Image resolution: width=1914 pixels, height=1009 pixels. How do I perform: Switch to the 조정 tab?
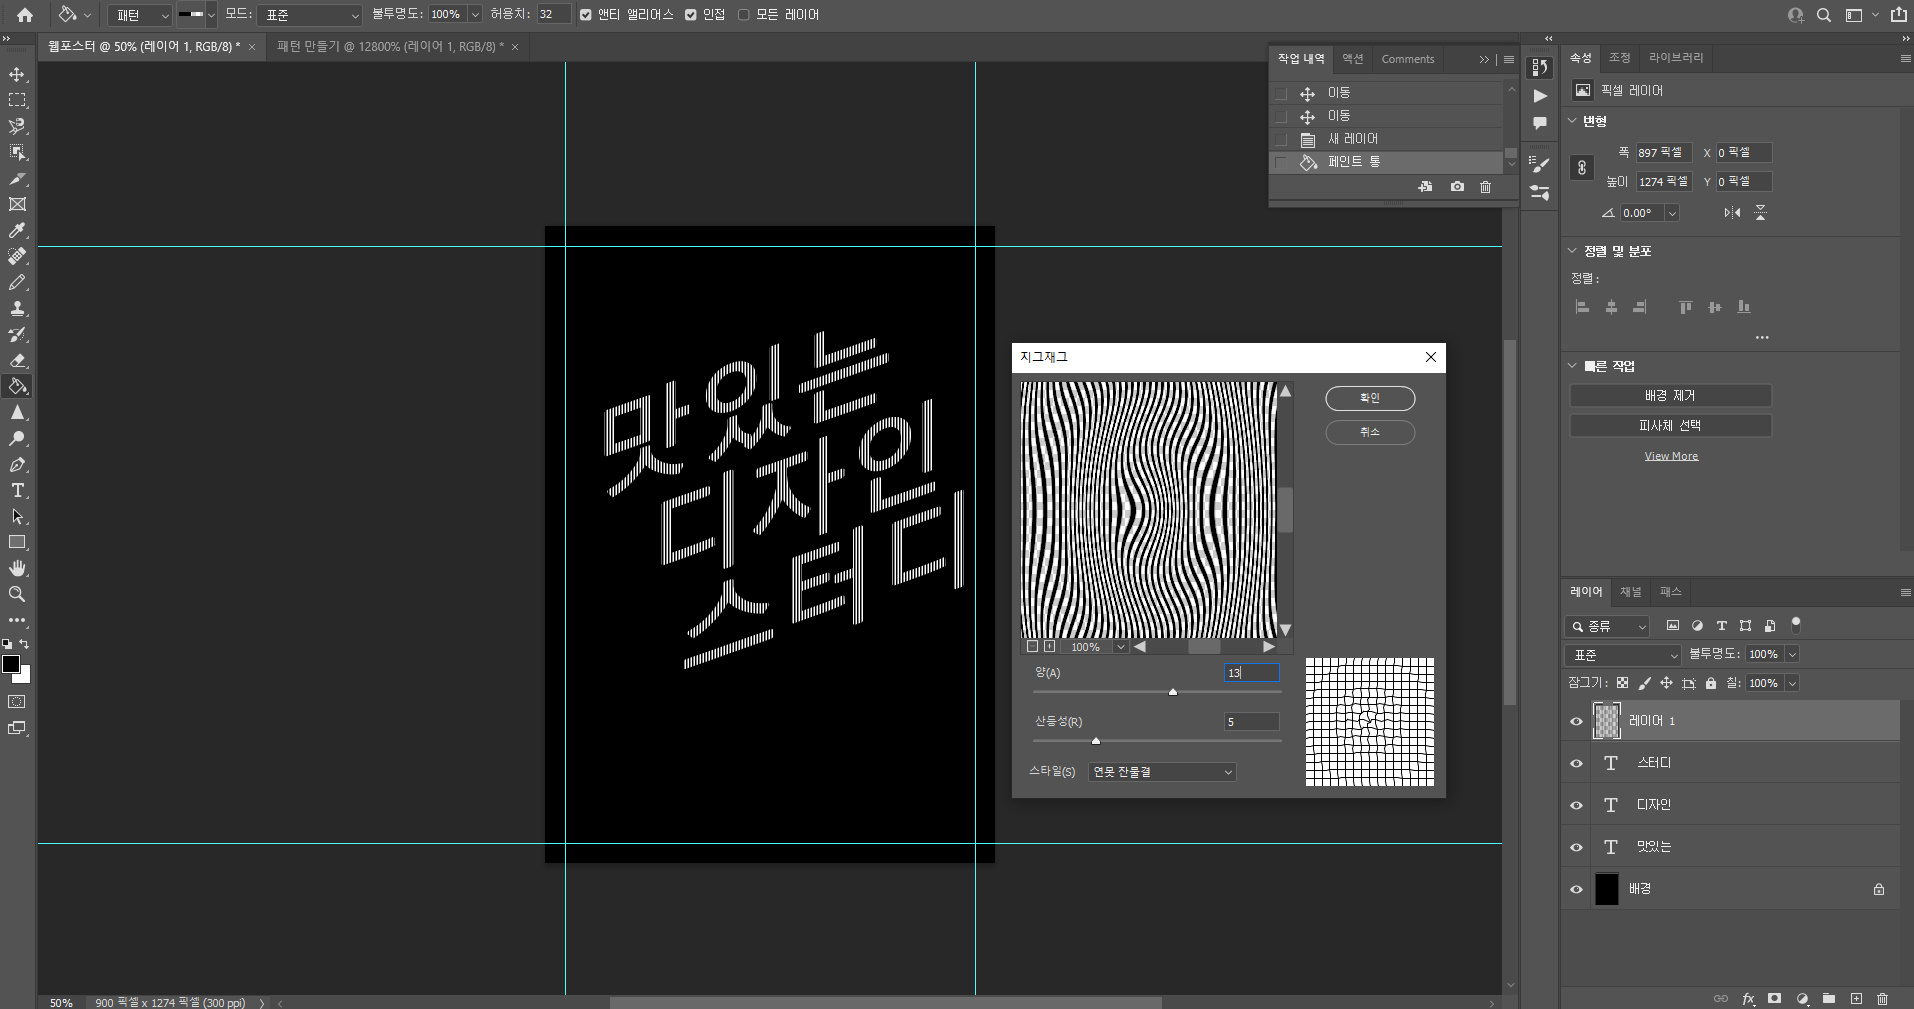click(1620, 58)
